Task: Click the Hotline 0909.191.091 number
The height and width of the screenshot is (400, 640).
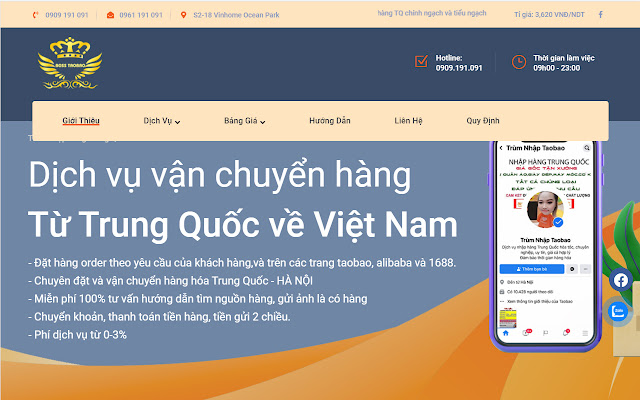Action: pos(459,68)
